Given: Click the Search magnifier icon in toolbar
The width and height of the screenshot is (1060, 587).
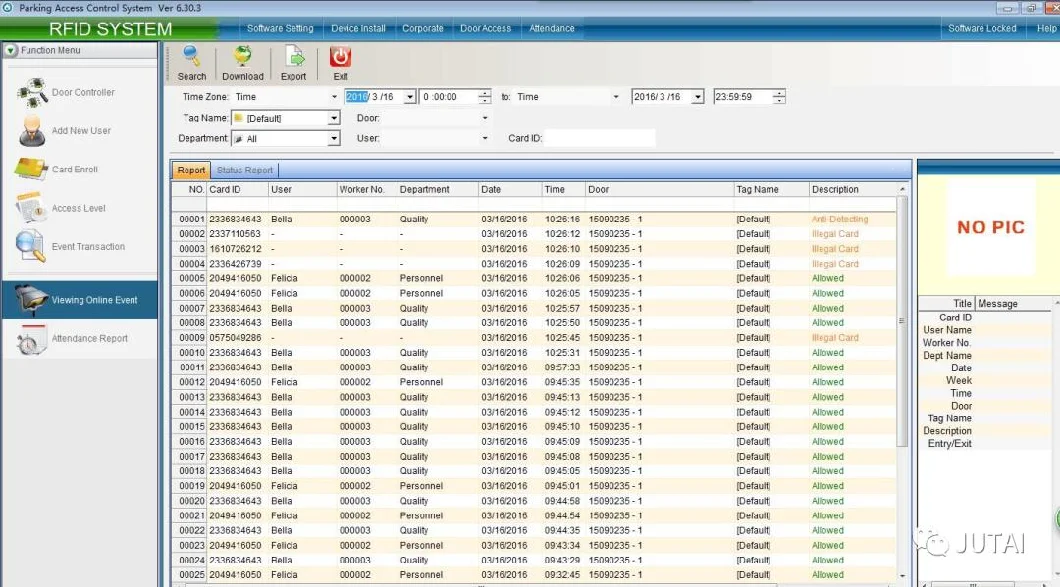Looking at the screenshot, I should click(x=191, y=56).
